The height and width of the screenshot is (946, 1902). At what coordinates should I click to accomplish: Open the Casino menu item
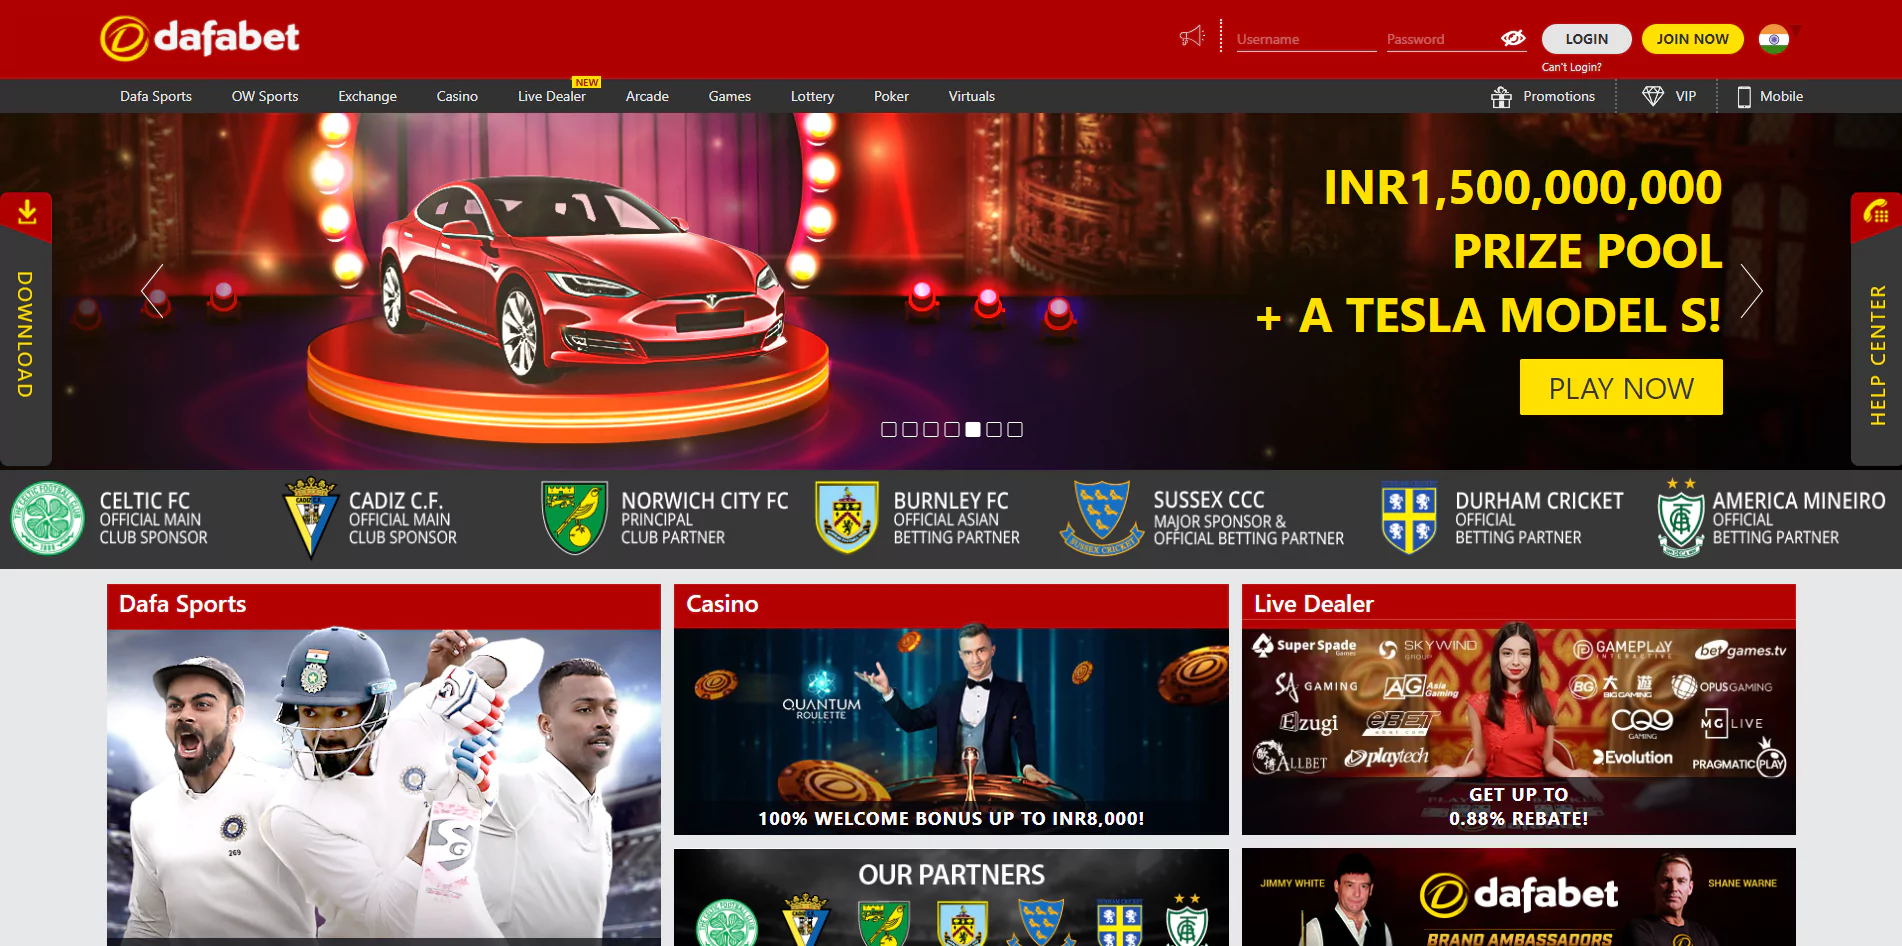tap(457, 96)
